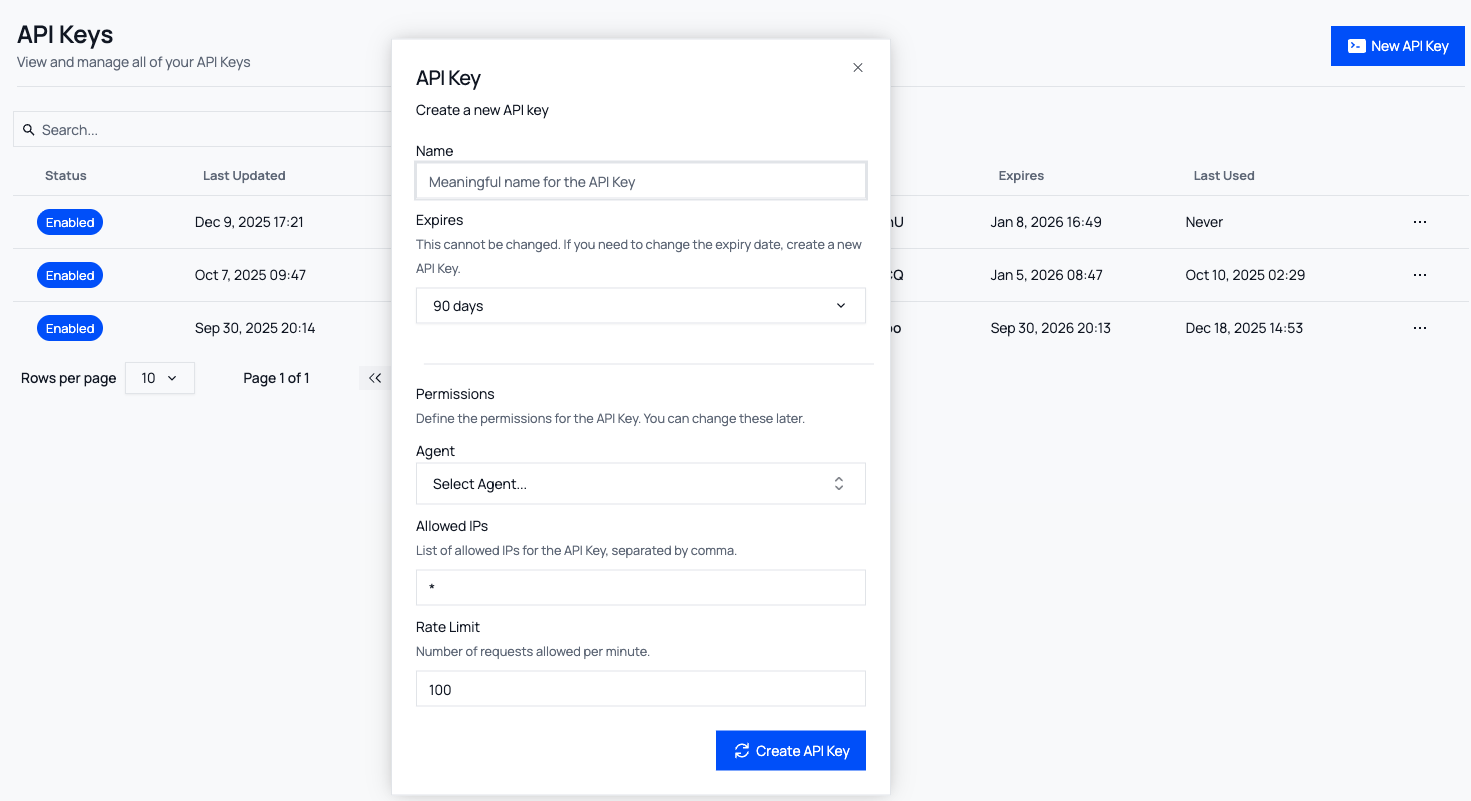Viewport: 1471px width, 801px height.
Task: Click the Rate Limit input field
Action: pos(640,689)
